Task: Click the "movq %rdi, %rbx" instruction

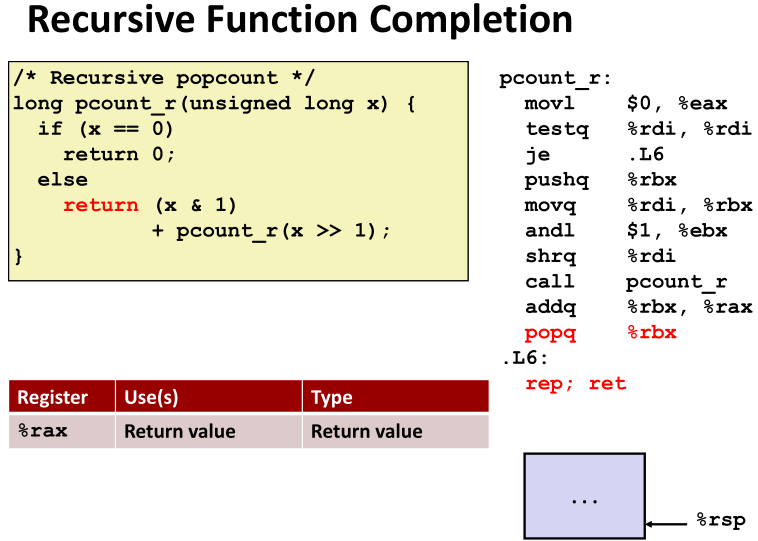Action: pos(639,205)
